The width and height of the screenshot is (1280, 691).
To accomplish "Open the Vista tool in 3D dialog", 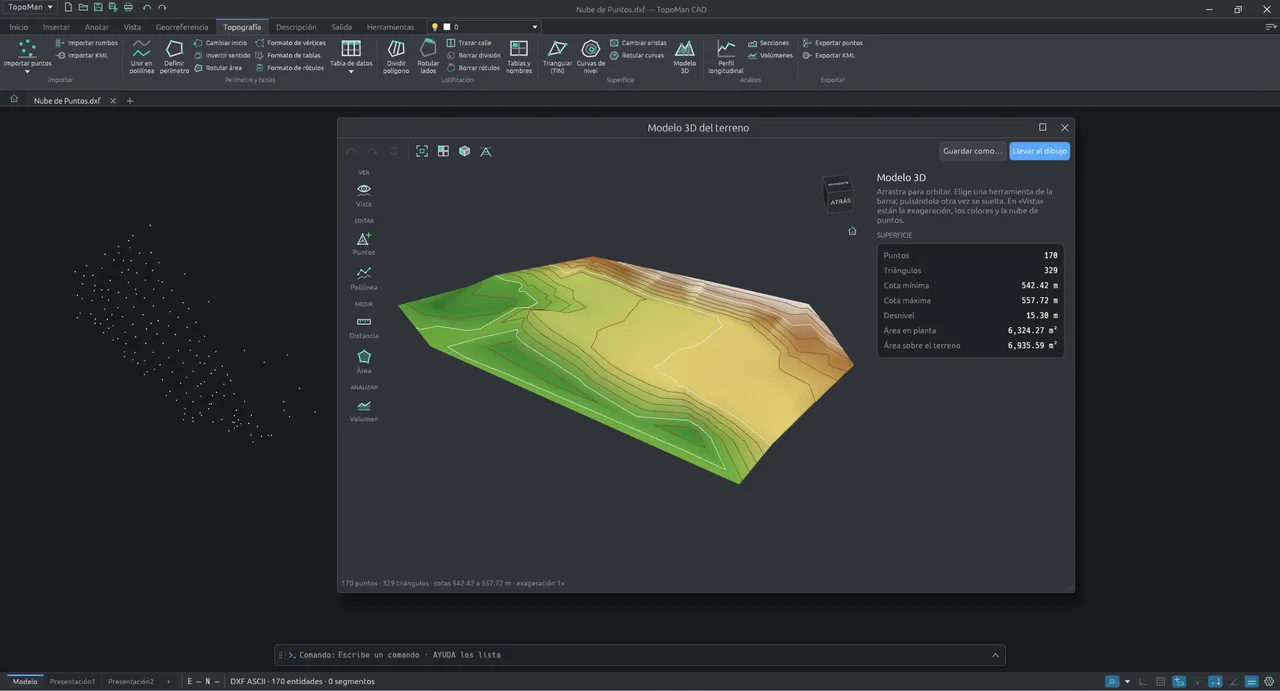I will click(x=364, y=194).
